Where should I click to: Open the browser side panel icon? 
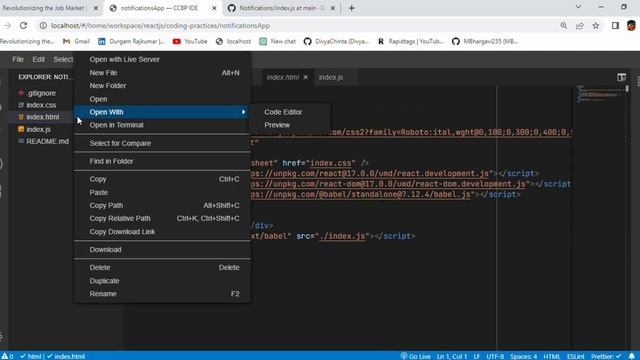pos(615,26)
